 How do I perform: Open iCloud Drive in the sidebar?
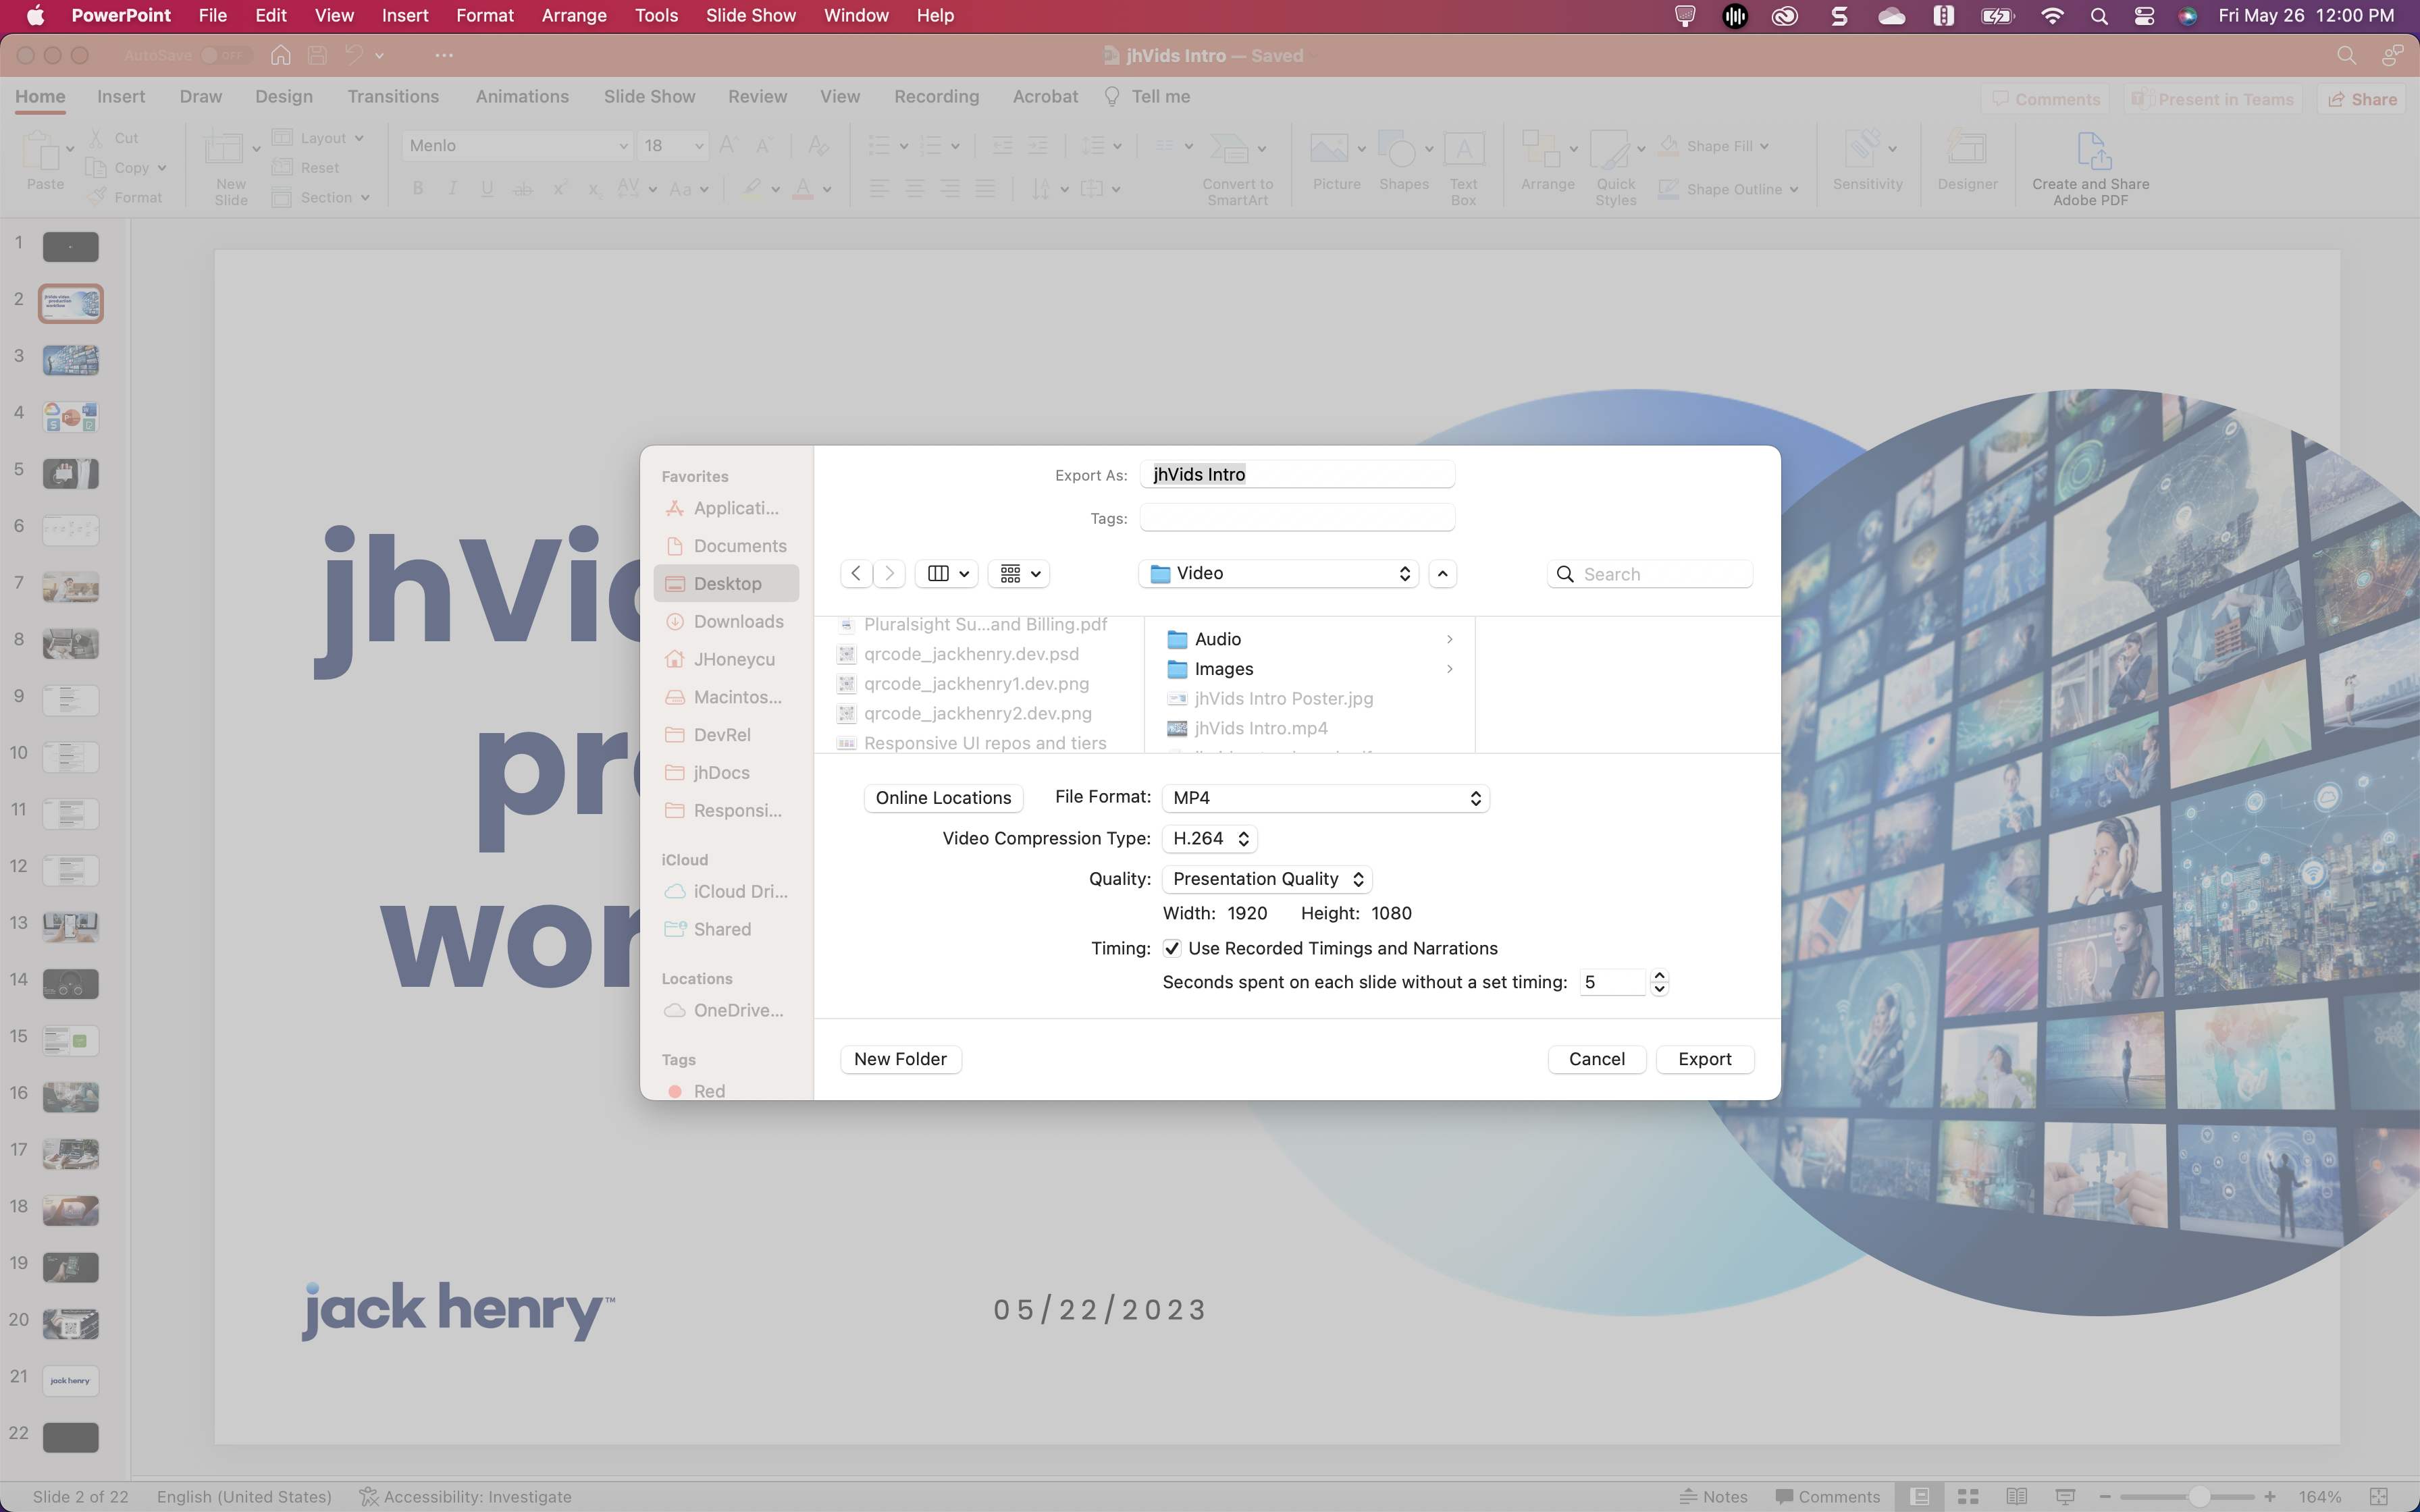click(x=739, y=891)
